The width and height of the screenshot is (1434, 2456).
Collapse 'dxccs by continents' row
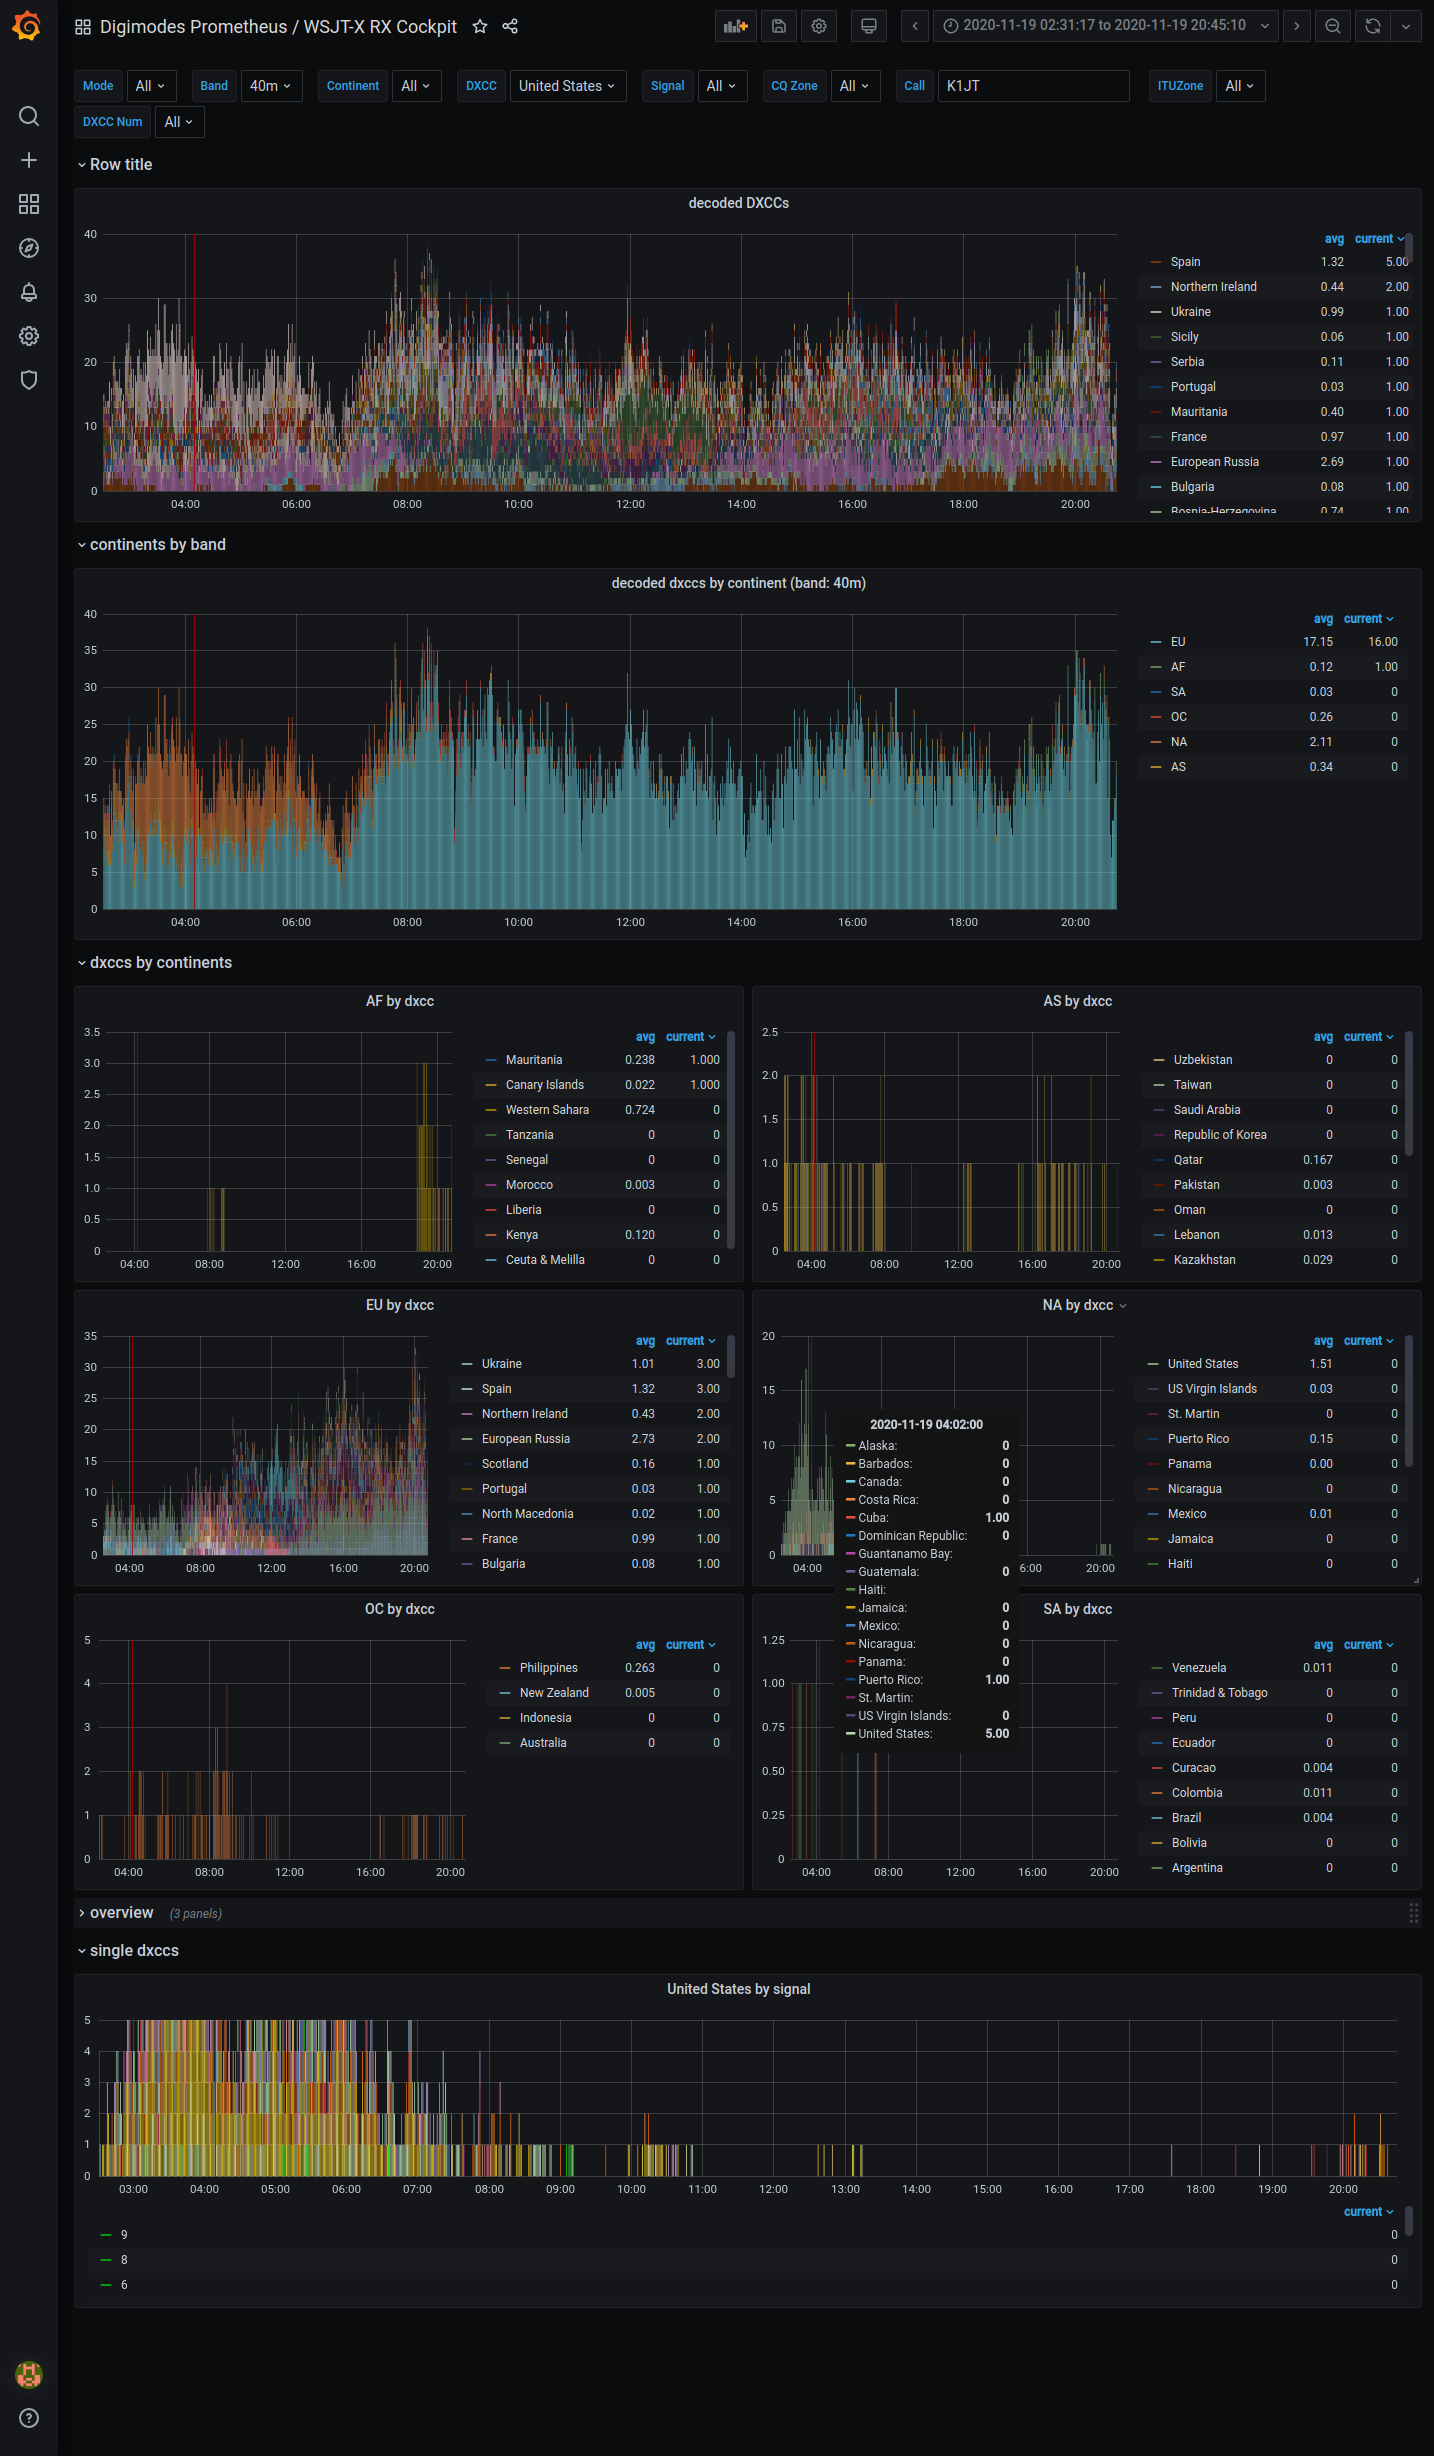(x=155, y=962)
